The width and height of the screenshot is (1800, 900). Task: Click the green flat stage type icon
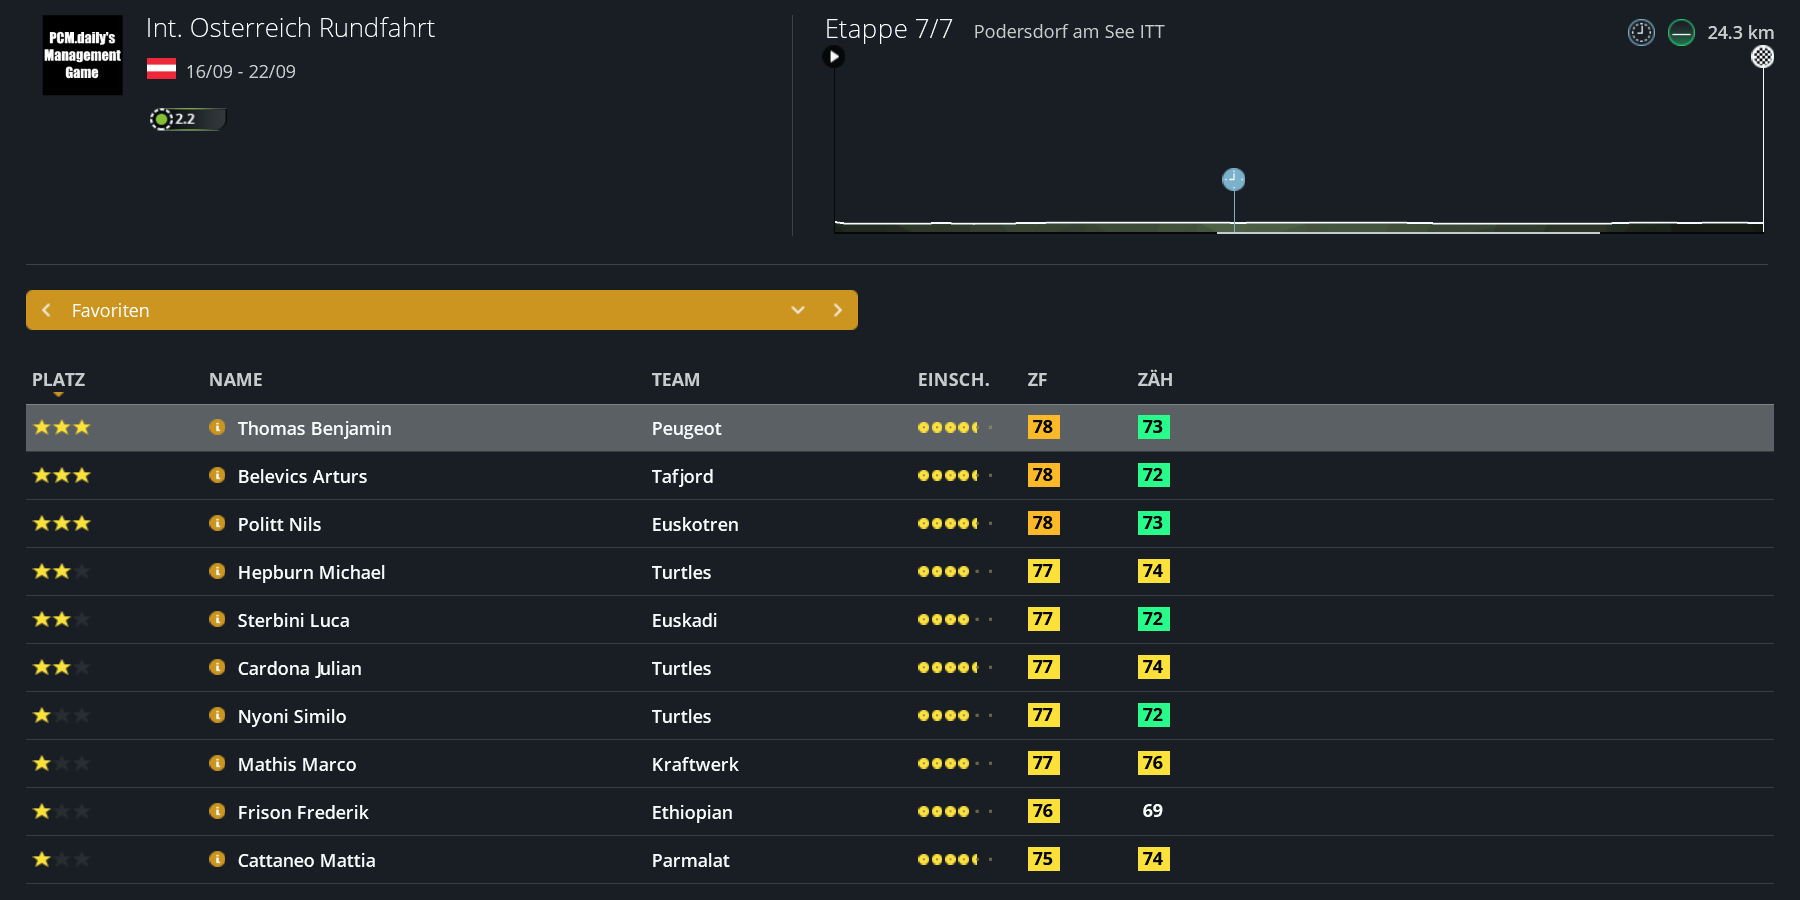click(x=1681, y=33)
